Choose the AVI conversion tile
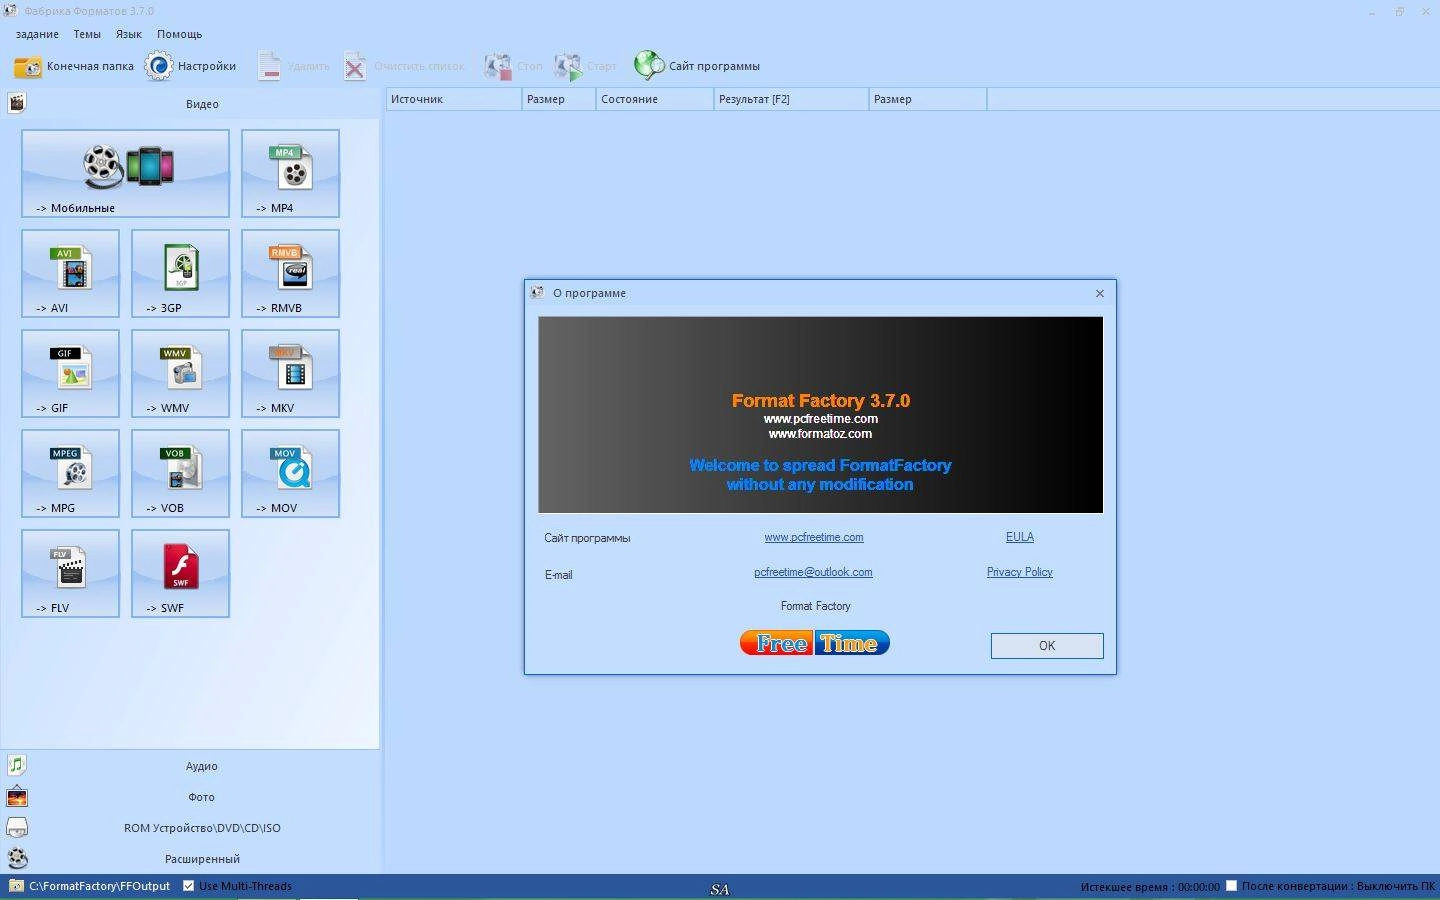1440x900 pixels. tap(70, 273)
